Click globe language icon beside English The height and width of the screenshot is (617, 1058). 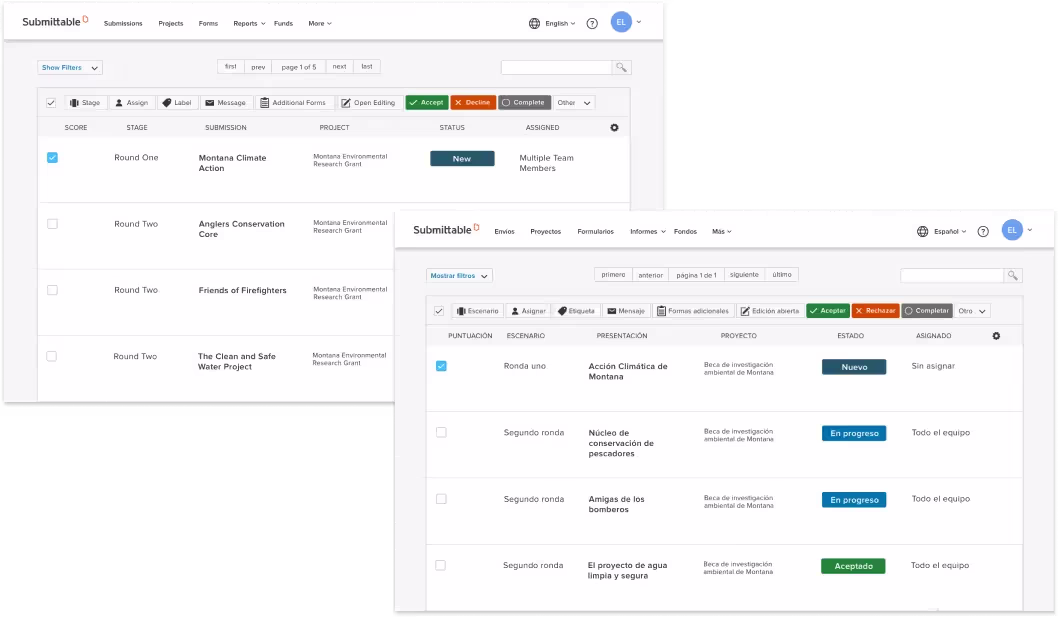[x=534, y=24]
